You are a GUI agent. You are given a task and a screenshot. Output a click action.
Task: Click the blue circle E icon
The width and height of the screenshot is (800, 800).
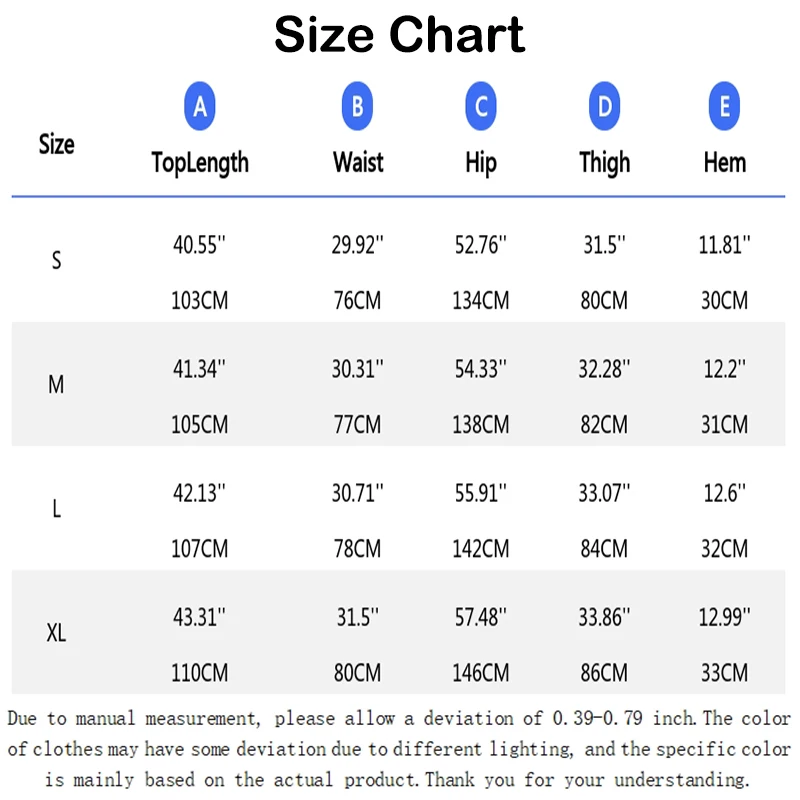724,106
